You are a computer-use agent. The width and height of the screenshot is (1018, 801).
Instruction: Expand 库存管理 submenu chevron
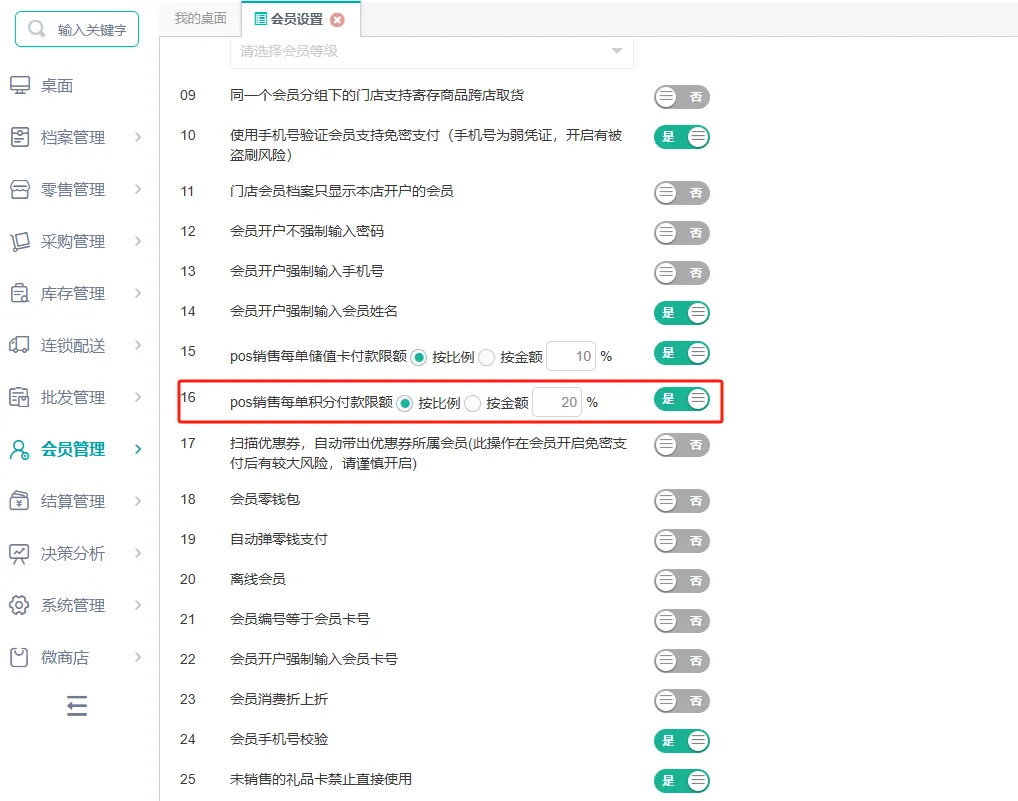[x=138, y=293]
